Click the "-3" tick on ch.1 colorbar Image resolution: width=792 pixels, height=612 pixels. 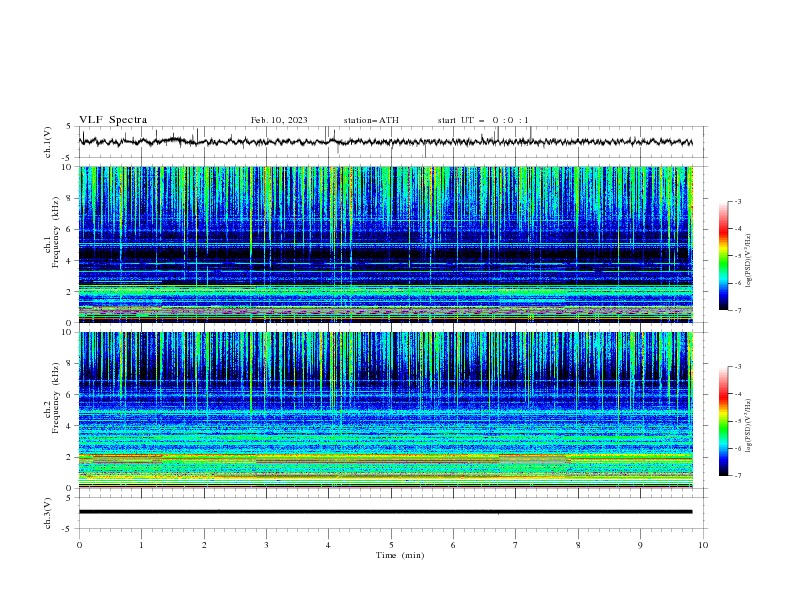738,201
